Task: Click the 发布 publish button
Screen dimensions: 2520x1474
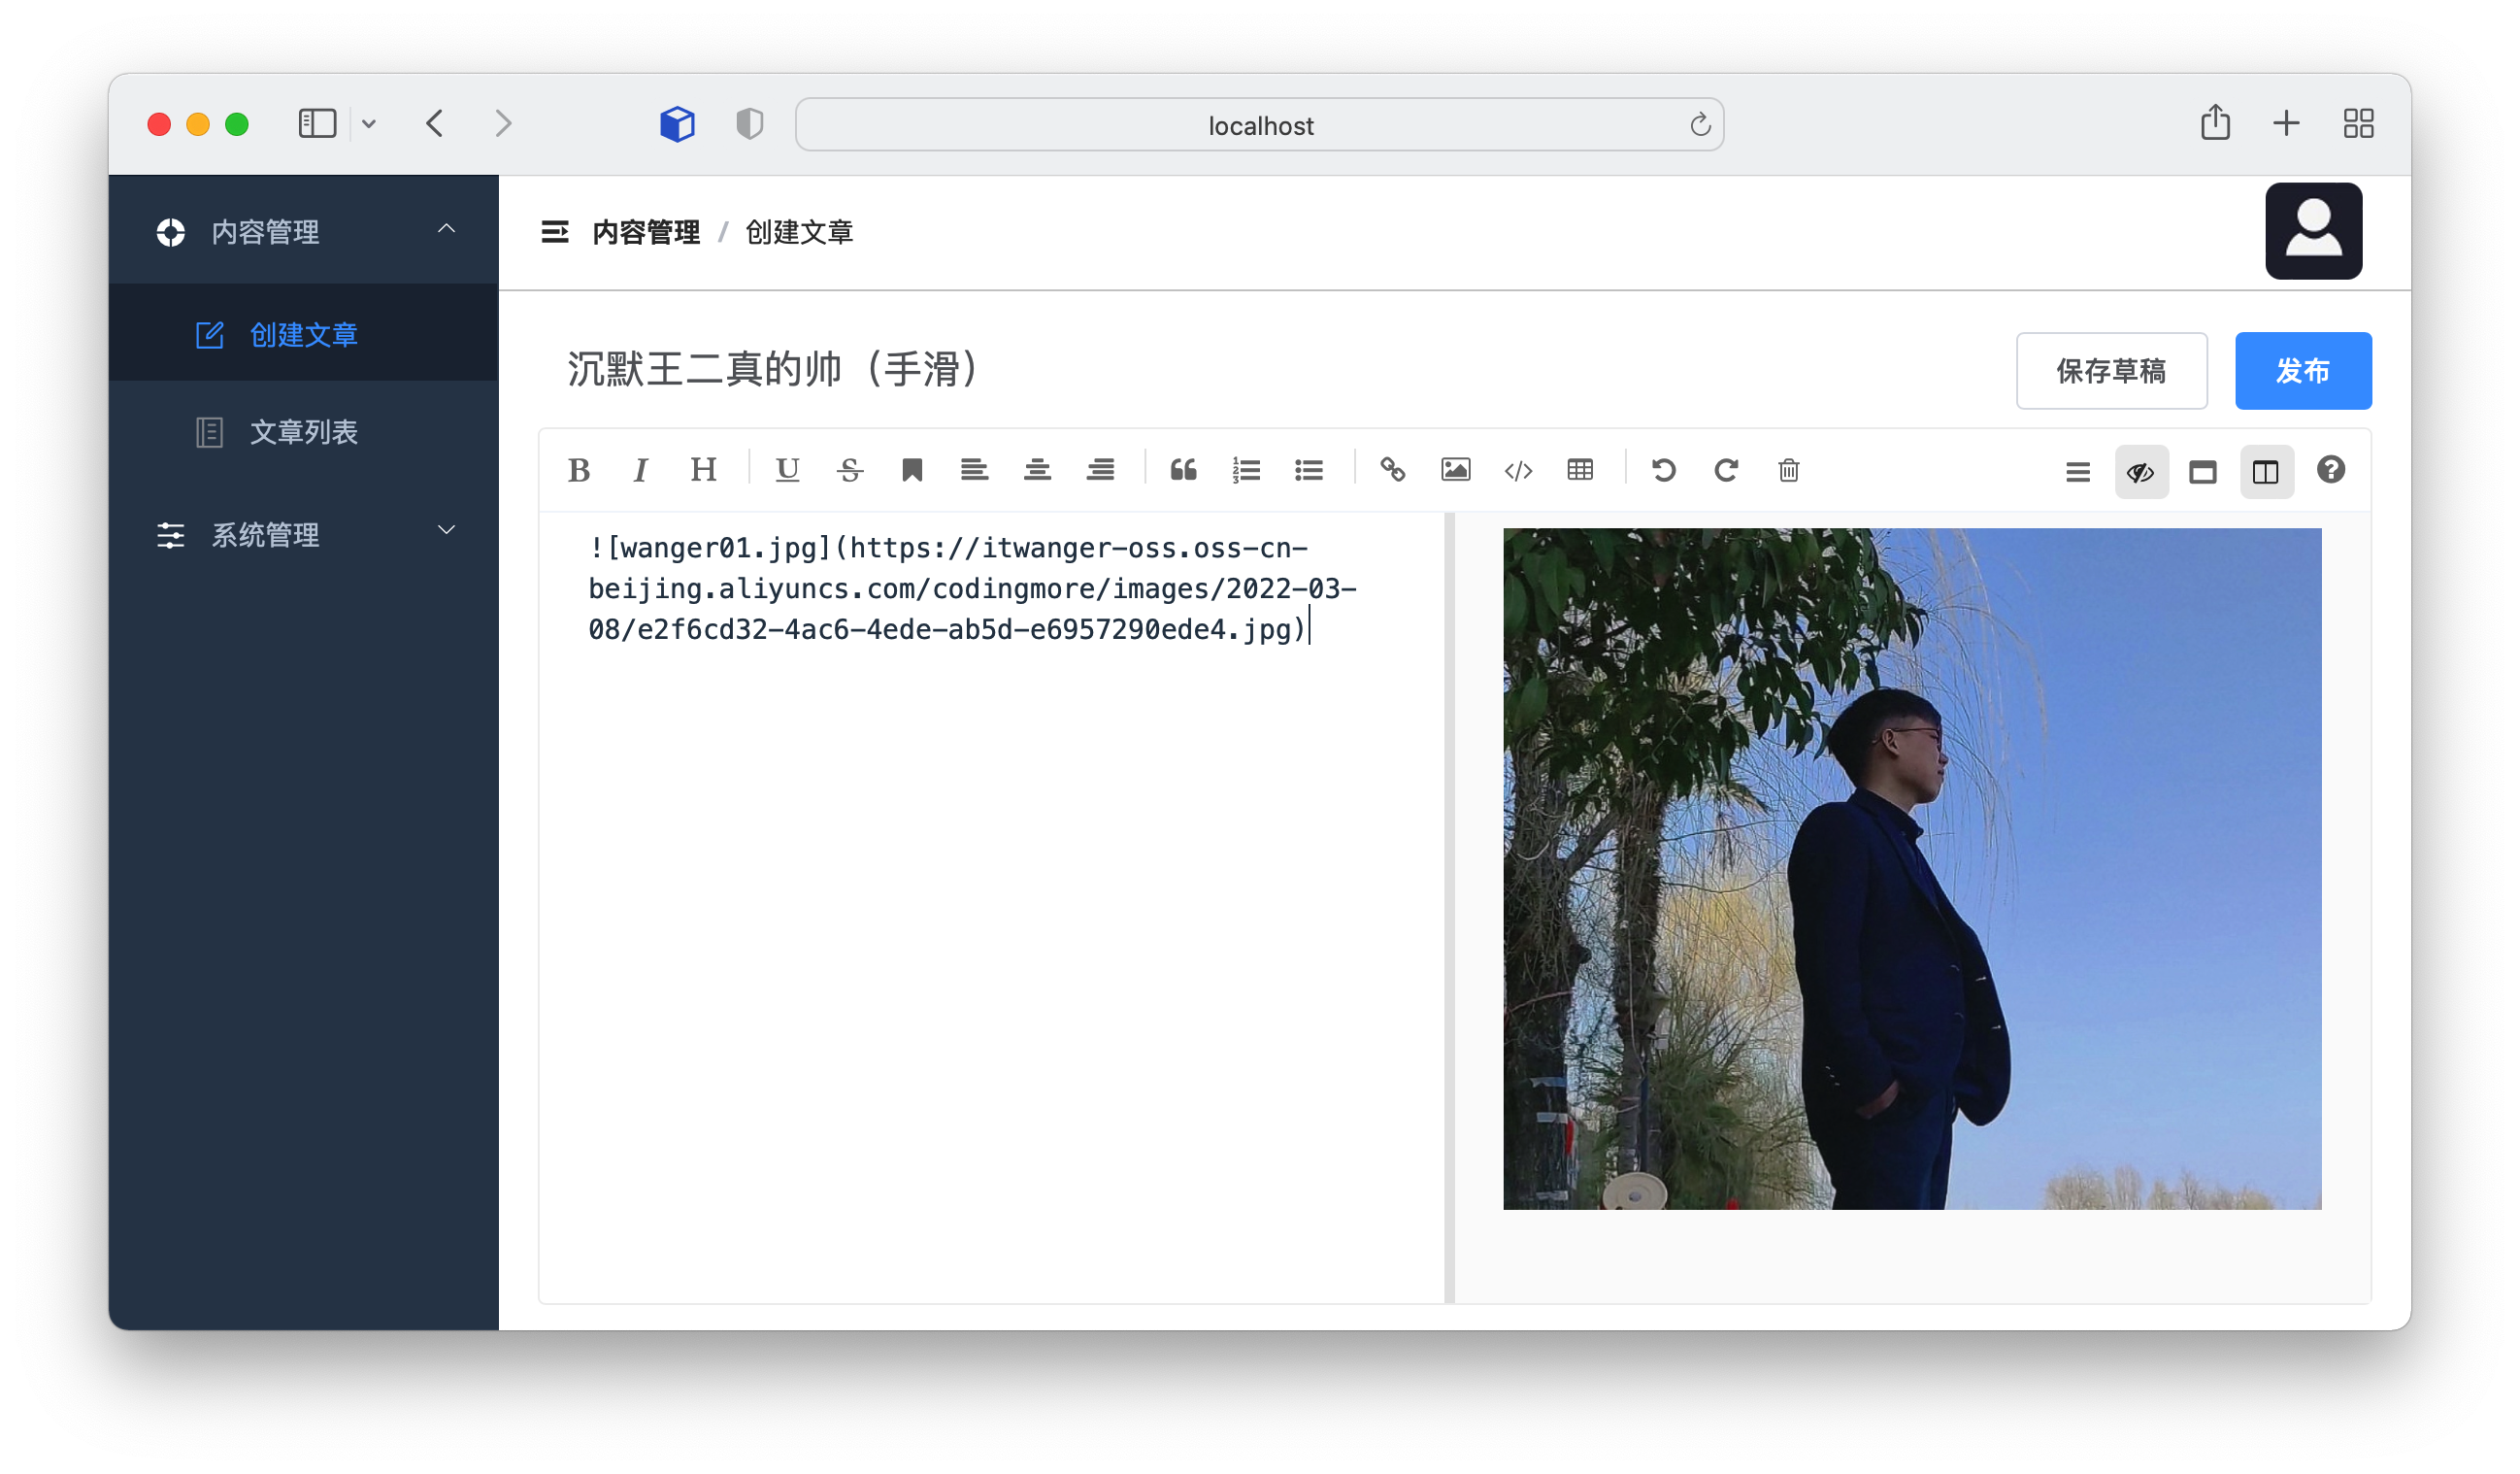Action: click(2302, 371)
